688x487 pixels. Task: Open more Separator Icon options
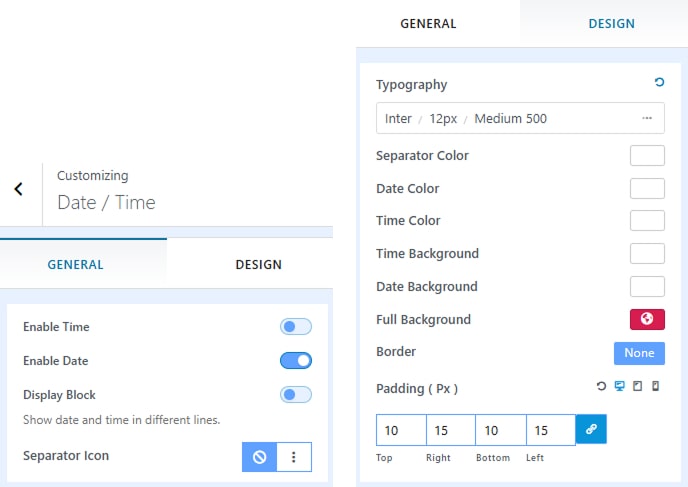[294, 456]
